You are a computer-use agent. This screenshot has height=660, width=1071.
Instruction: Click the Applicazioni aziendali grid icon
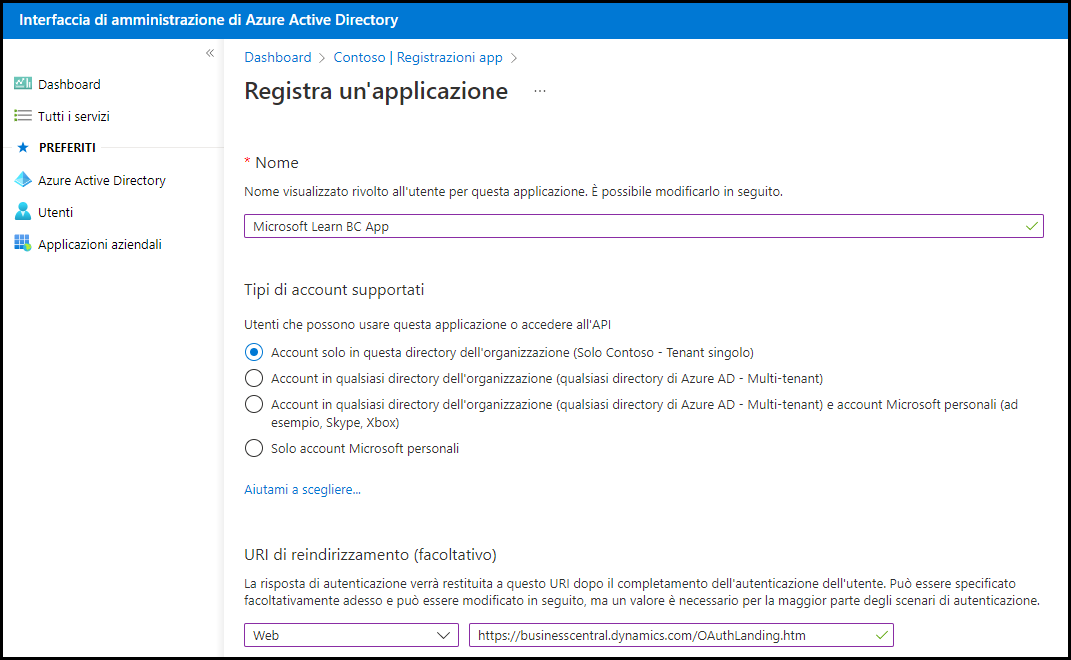(x=23, y=244)
